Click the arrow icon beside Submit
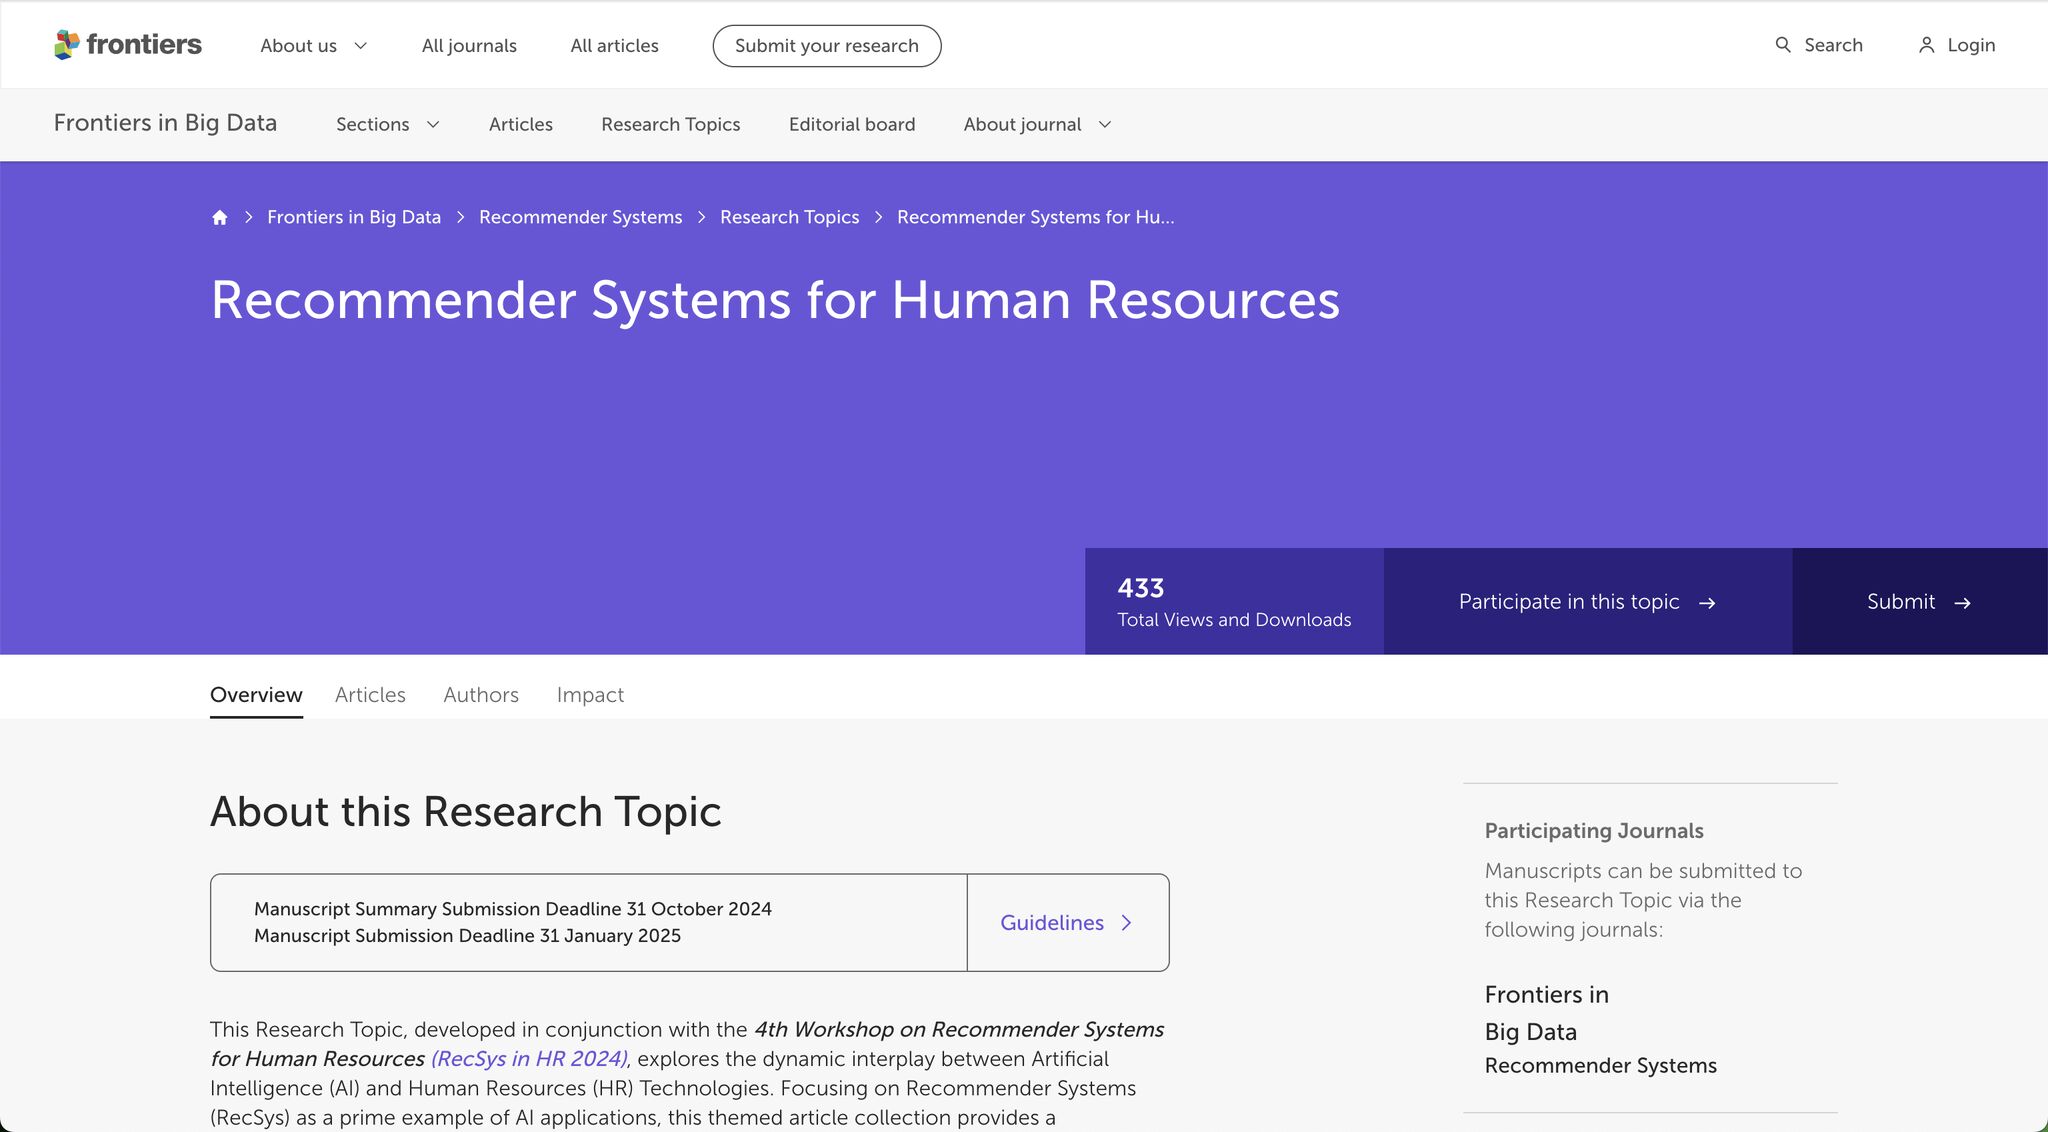 1962,603
